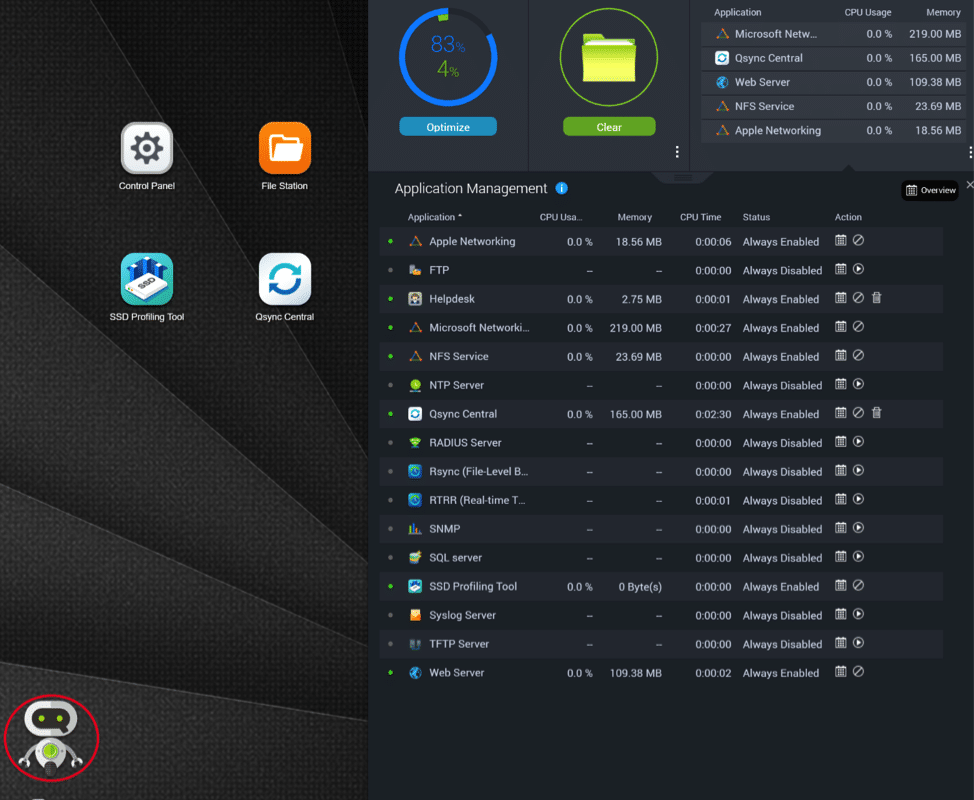Image resolution: width=974 pixels, height=800 pixels.
Task: Open the schedule icon for SSD Profiling Tool
Action: click(840, 585)
